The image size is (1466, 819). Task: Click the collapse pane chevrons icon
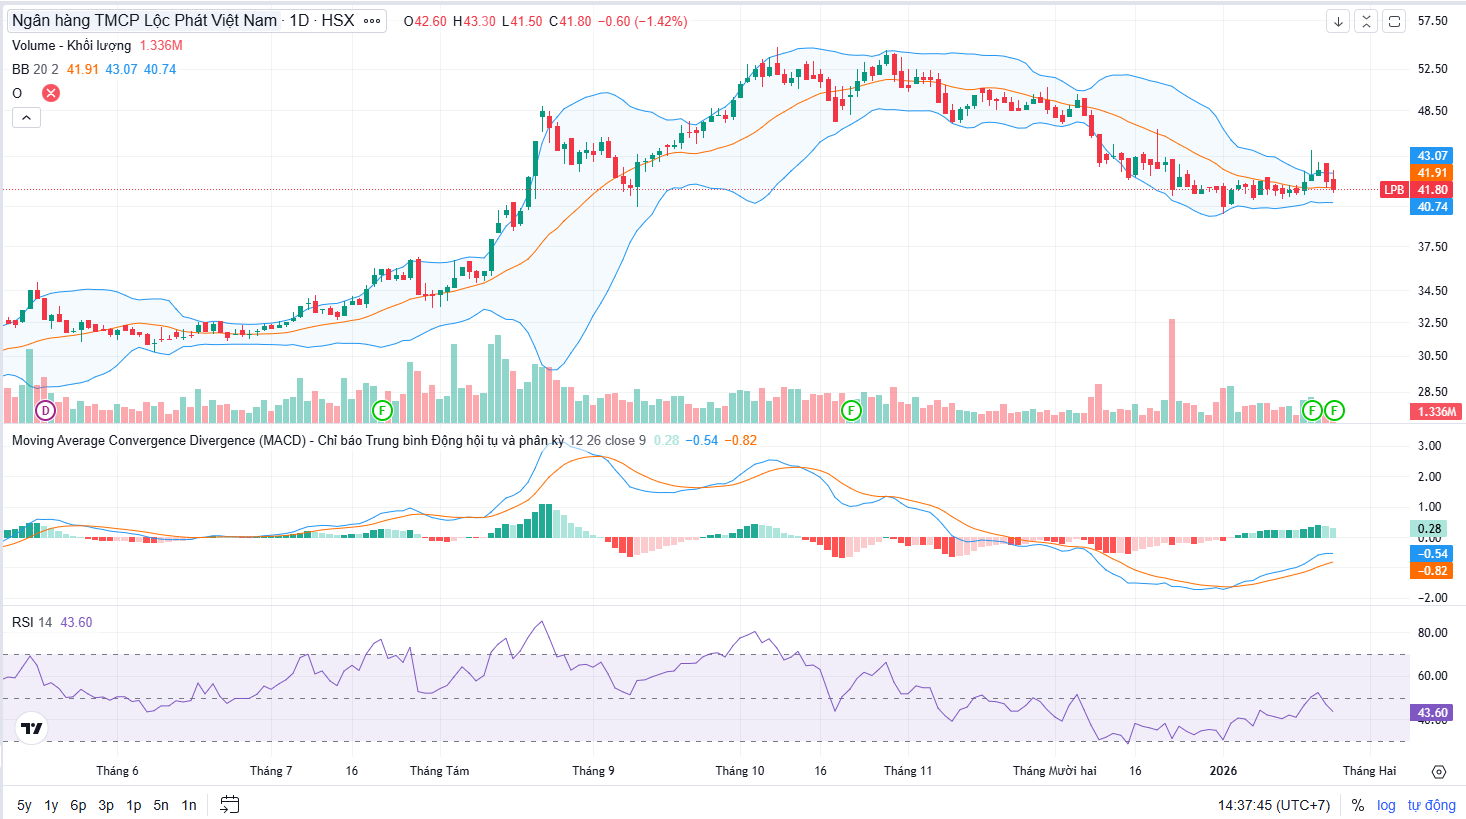[x=1366, y=21]
